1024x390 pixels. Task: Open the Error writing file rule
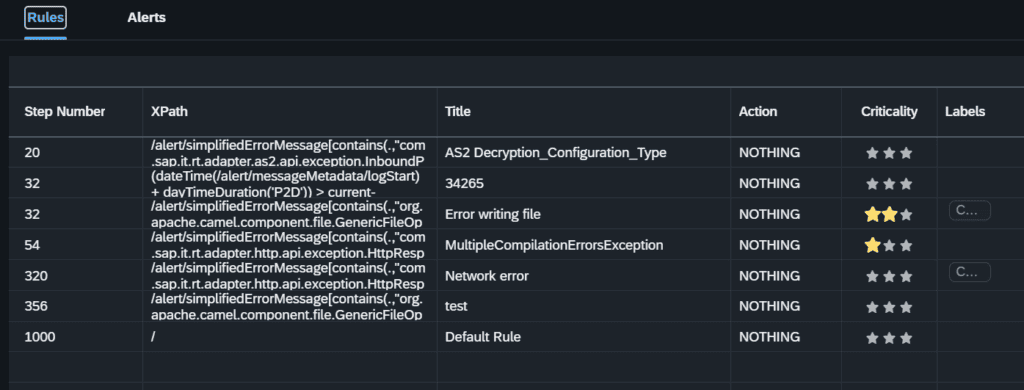click(x=492, y=214)
